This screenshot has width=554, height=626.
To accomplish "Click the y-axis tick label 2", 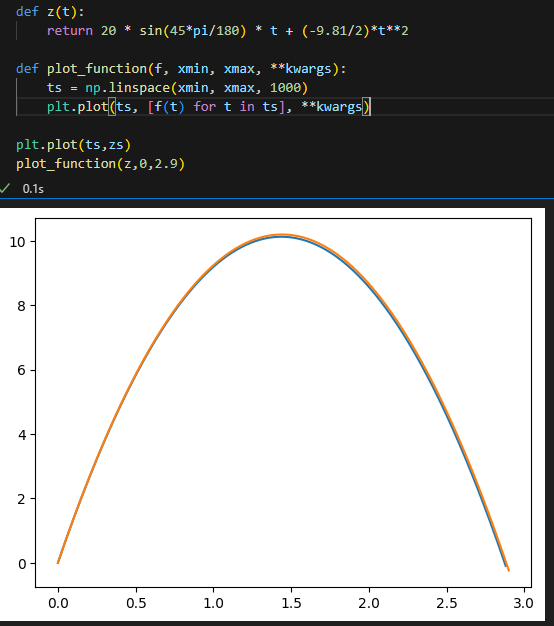I will click(x=21, y=499).
